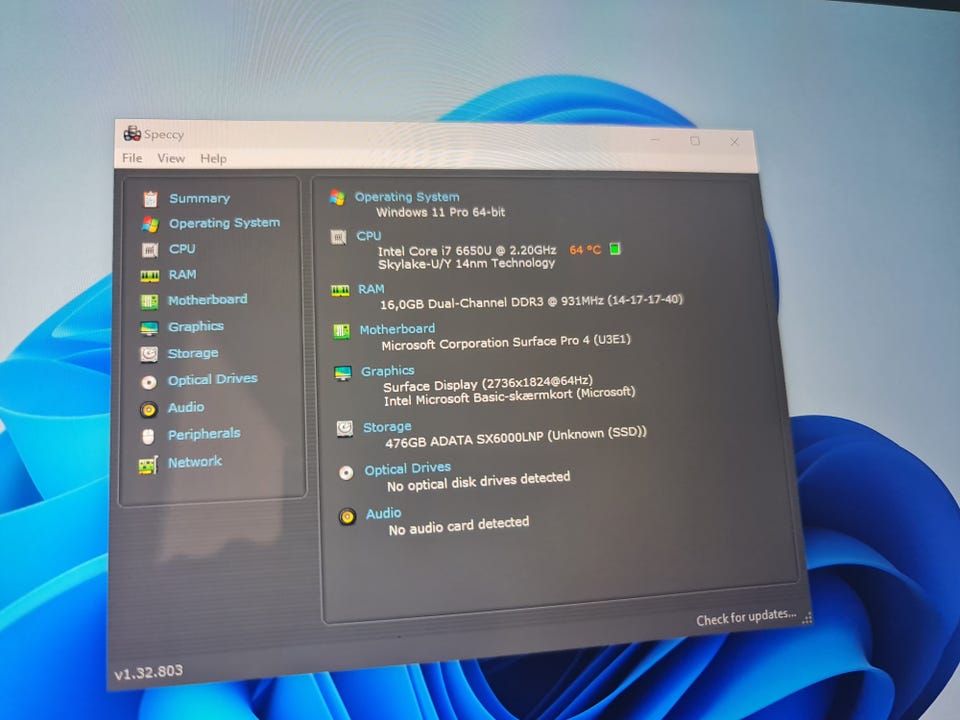Viewport: 960px width, 720px height.
Task: Click the Optical Drives heading in summary
Action: [x=408, y=469]
